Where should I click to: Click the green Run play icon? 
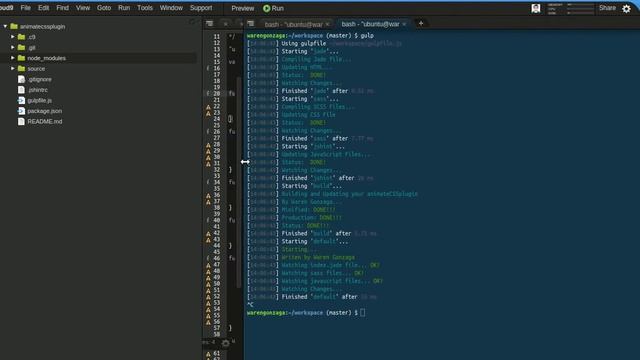click(x=267, y=8)
